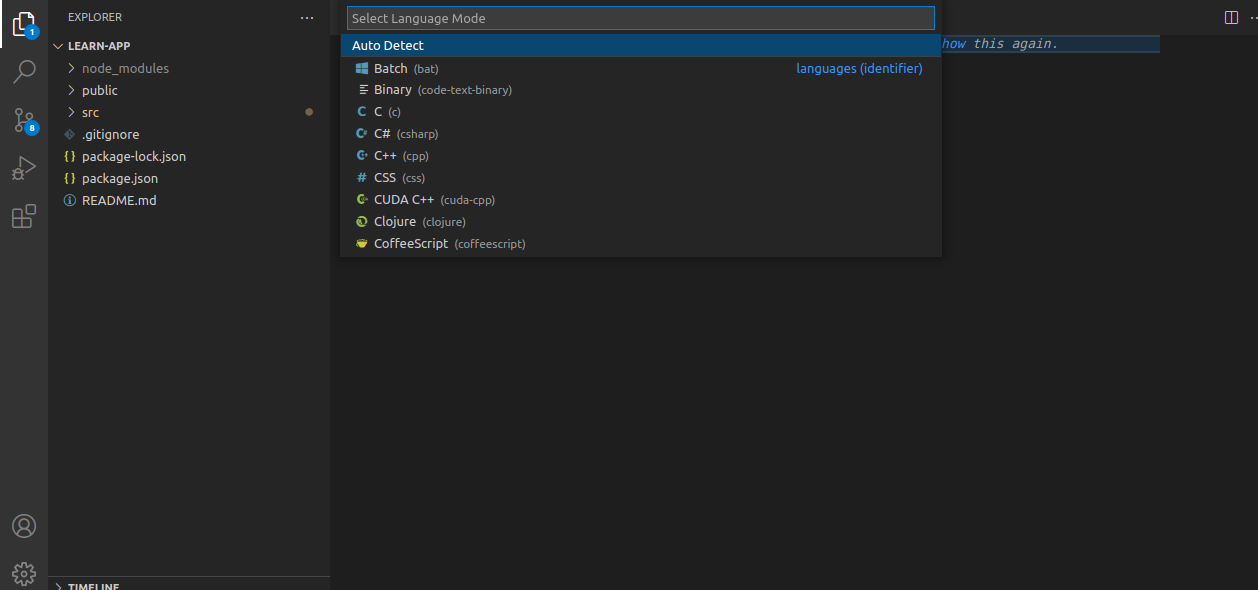Open README.md from Explorer
Image resolution: width=1258 pixels, height=590 pixels.
click(119, 200)
